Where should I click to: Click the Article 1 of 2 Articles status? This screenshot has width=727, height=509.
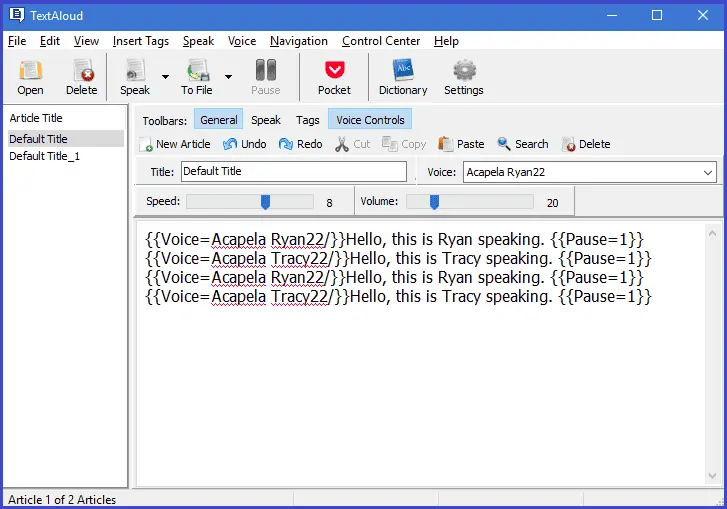62,500
